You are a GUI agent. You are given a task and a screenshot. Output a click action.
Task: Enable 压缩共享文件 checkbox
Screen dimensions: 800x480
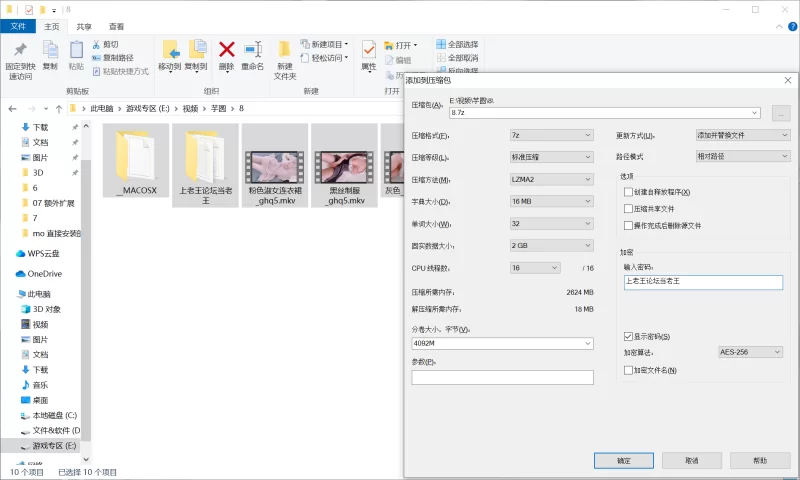coord(628,209)
